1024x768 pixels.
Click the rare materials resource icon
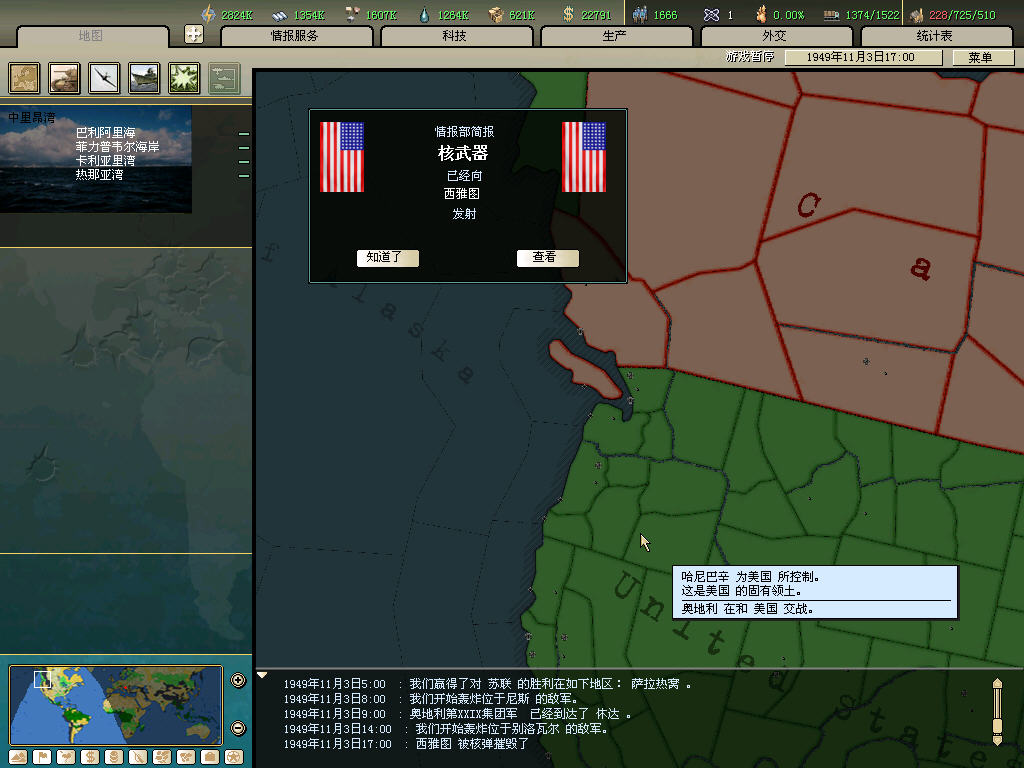point(352,14)
